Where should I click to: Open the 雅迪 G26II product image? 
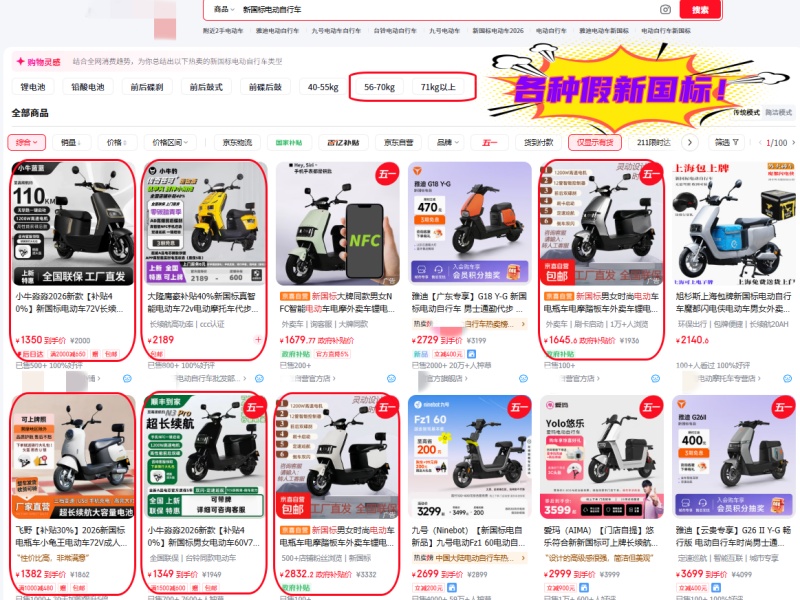pyautogui.click(x=734, y=457)
